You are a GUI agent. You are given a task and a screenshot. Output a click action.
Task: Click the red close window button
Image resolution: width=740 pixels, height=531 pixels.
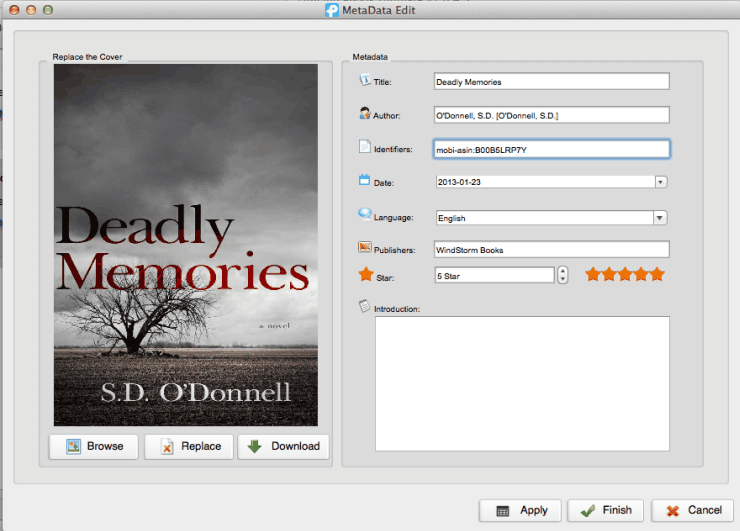coord(14,10)
